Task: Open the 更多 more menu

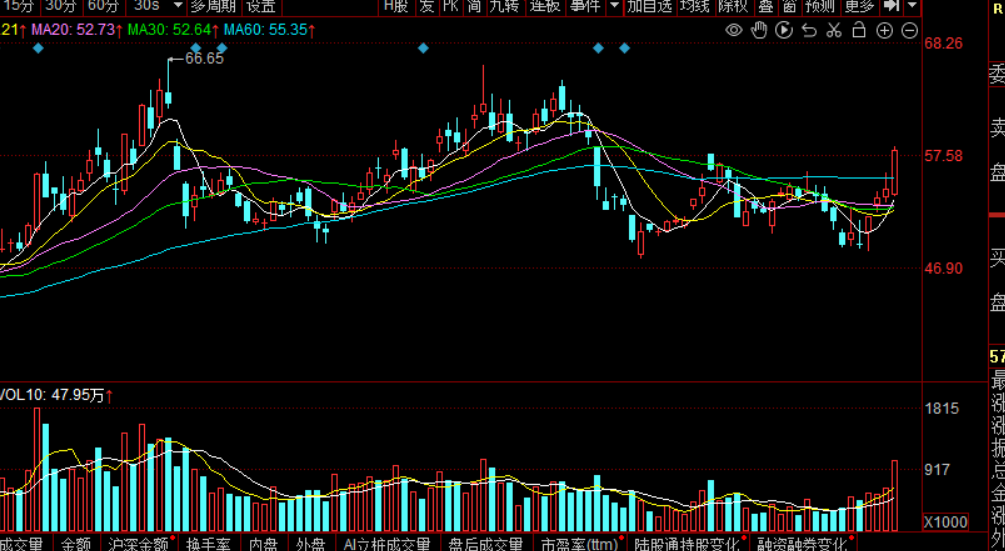Action: click(860, 6)
